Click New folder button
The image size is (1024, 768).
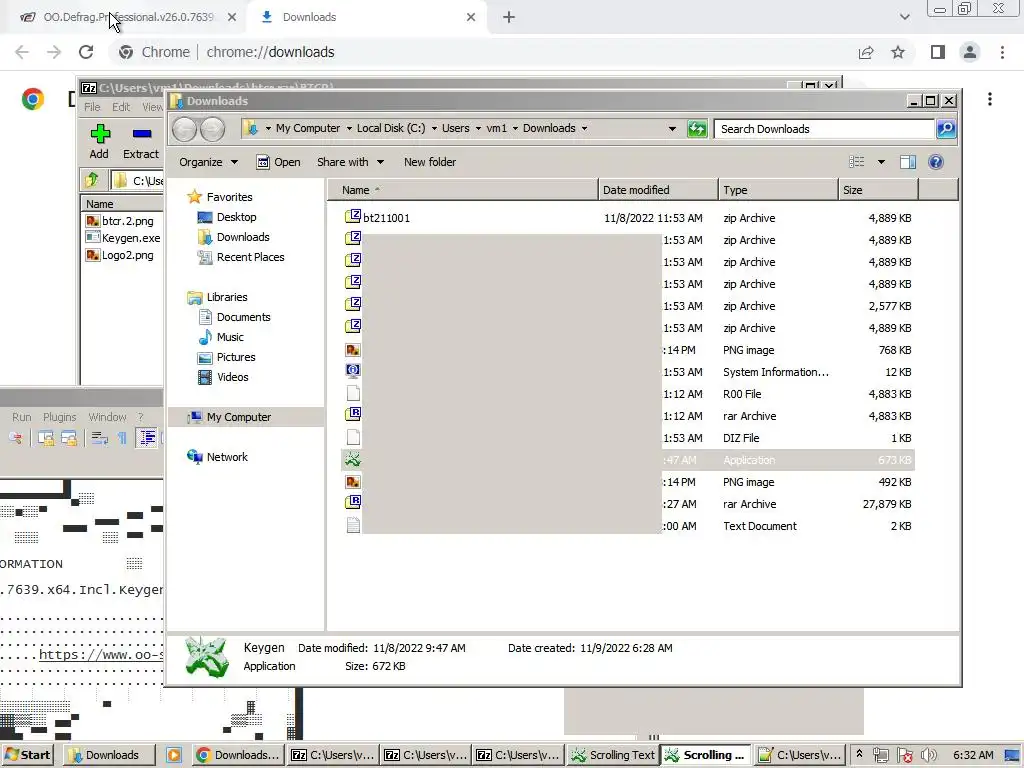click(x=430, y=162)
